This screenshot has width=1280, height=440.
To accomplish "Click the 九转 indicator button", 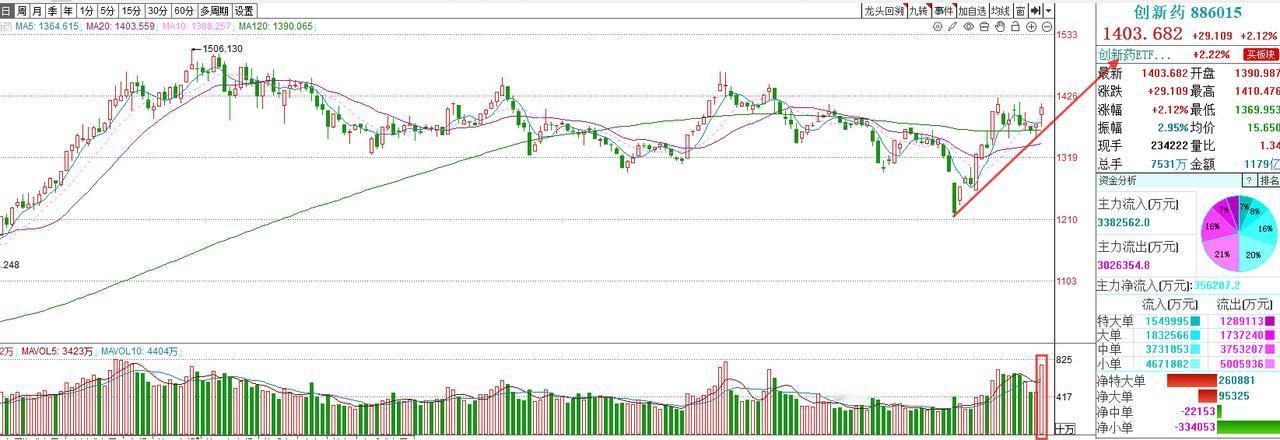I will [x=918, y=11].
